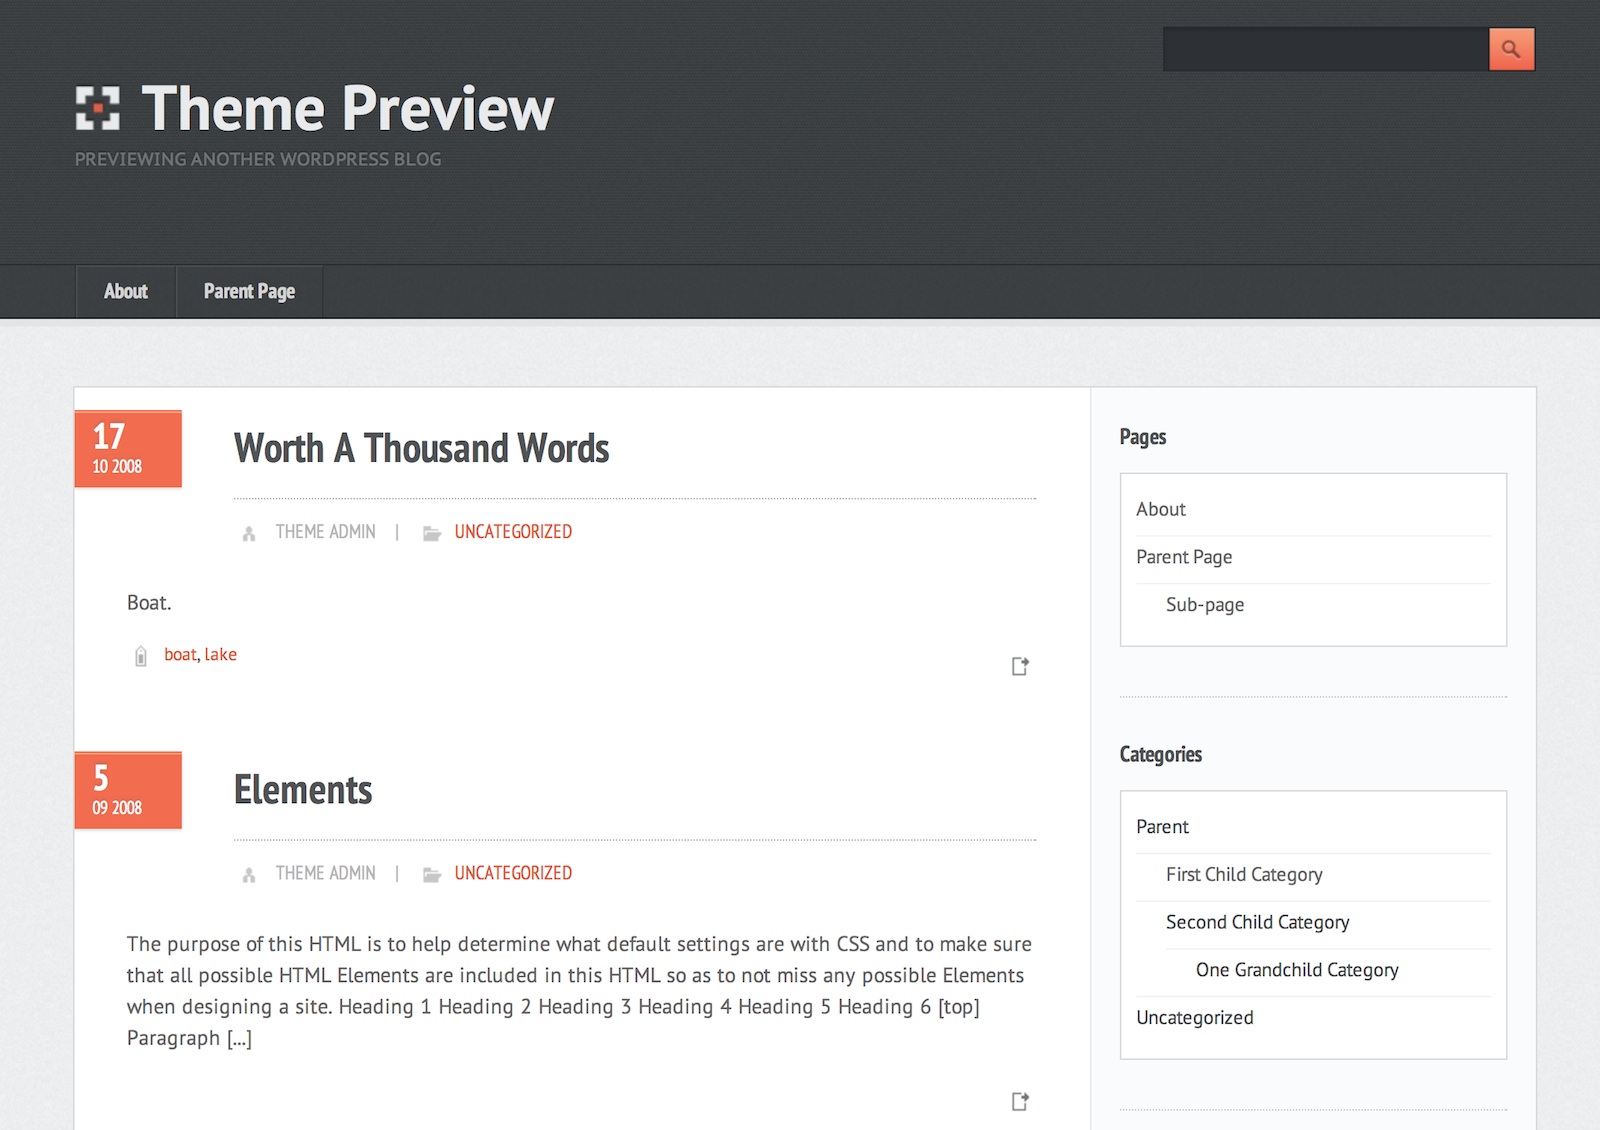Open the Elements post title
Screen dimensions: 1600x1130
click(303, 790)
